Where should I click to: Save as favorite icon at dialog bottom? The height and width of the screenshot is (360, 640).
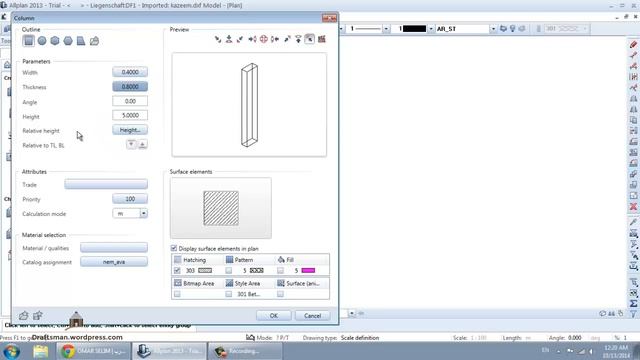click(38, 316)
